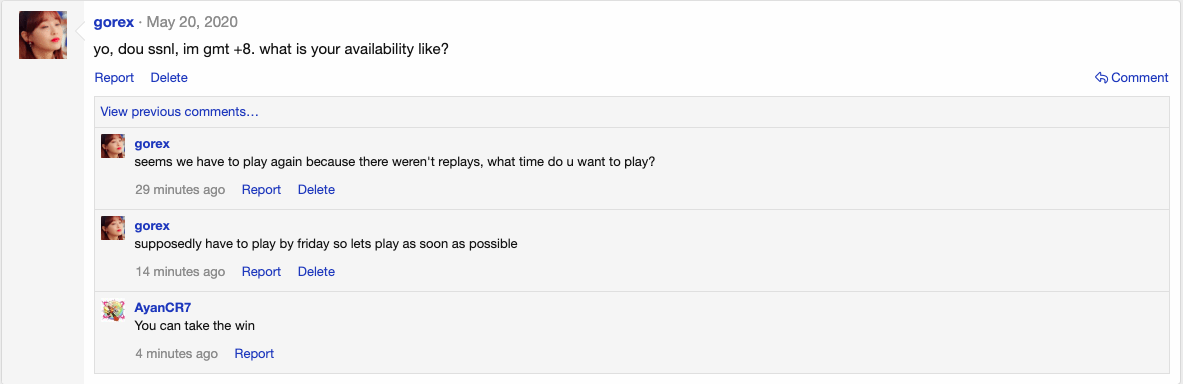The width and height of the screenshot is (1183, 384).
Task: Click gorex avatar on friday comment
Action: pos(113,228)
